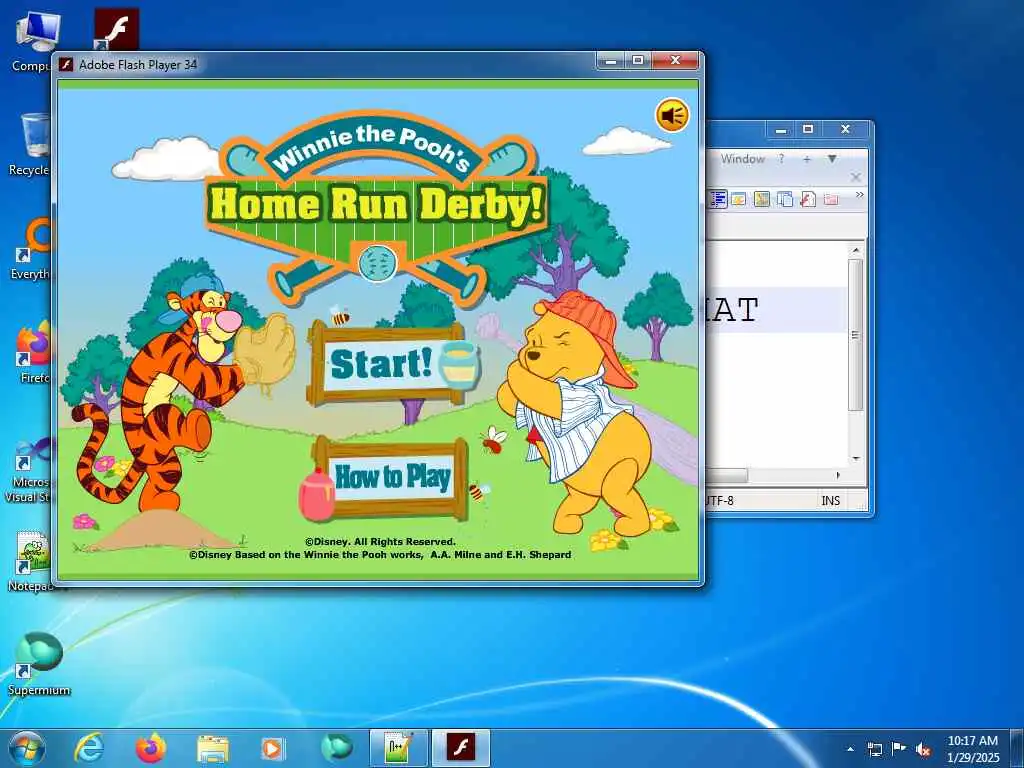
Task: Click the + button in Notepad++ menu bar
Action: coord(807,159)
